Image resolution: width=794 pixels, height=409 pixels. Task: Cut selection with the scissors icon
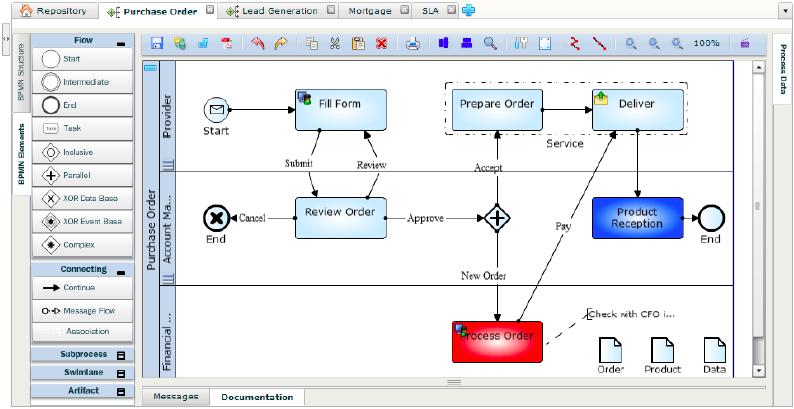(x=334, y=44)
